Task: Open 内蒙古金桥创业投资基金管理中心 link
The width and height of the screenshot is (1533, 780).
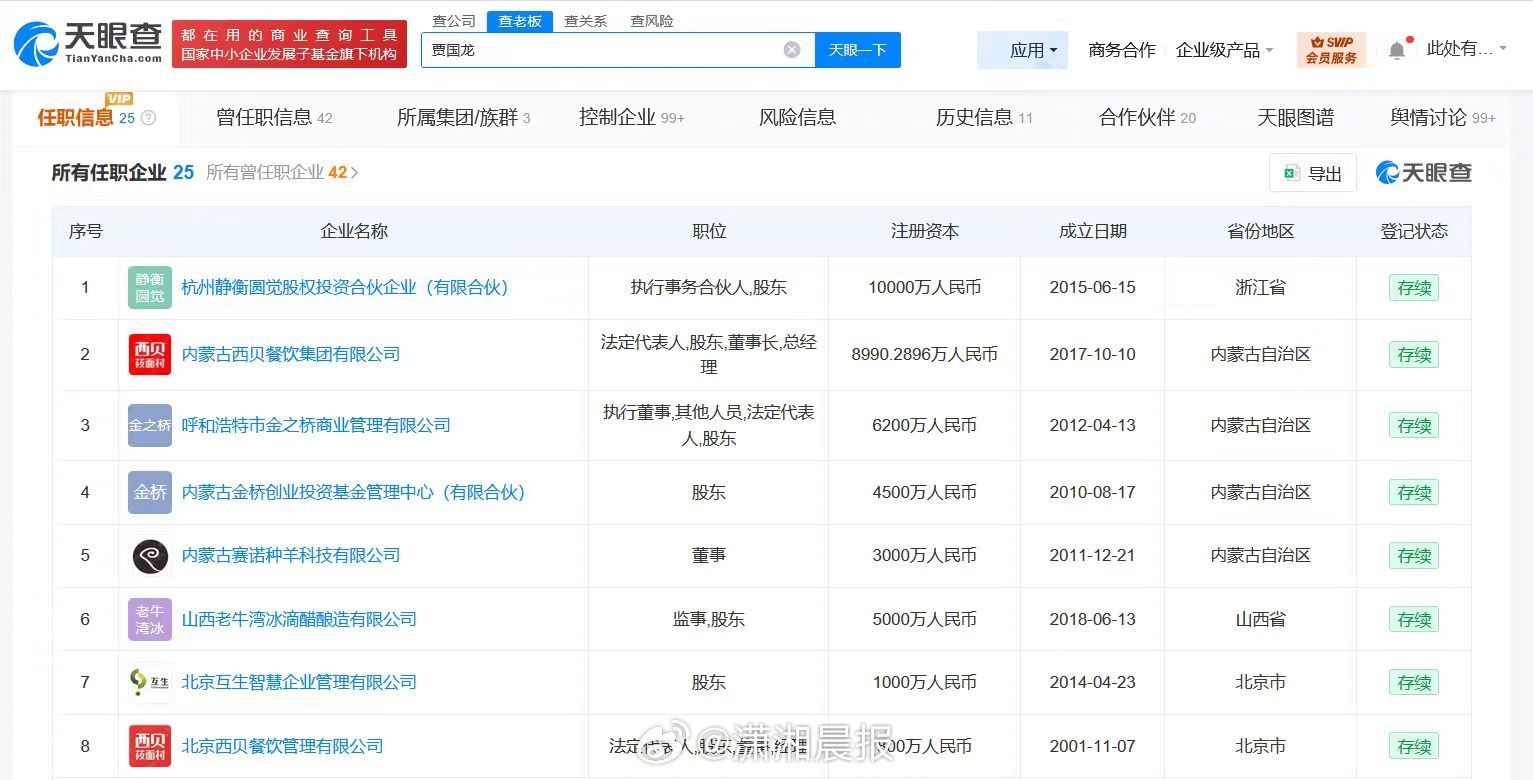Action: (x=353, y=492)
